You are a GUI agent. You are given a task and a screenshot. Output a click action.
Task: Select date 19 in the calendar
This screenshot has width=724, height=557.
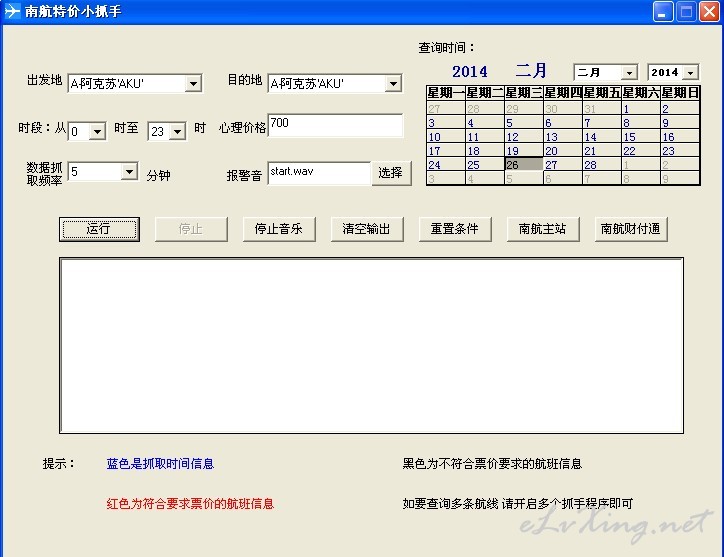[x=524, y=151]
